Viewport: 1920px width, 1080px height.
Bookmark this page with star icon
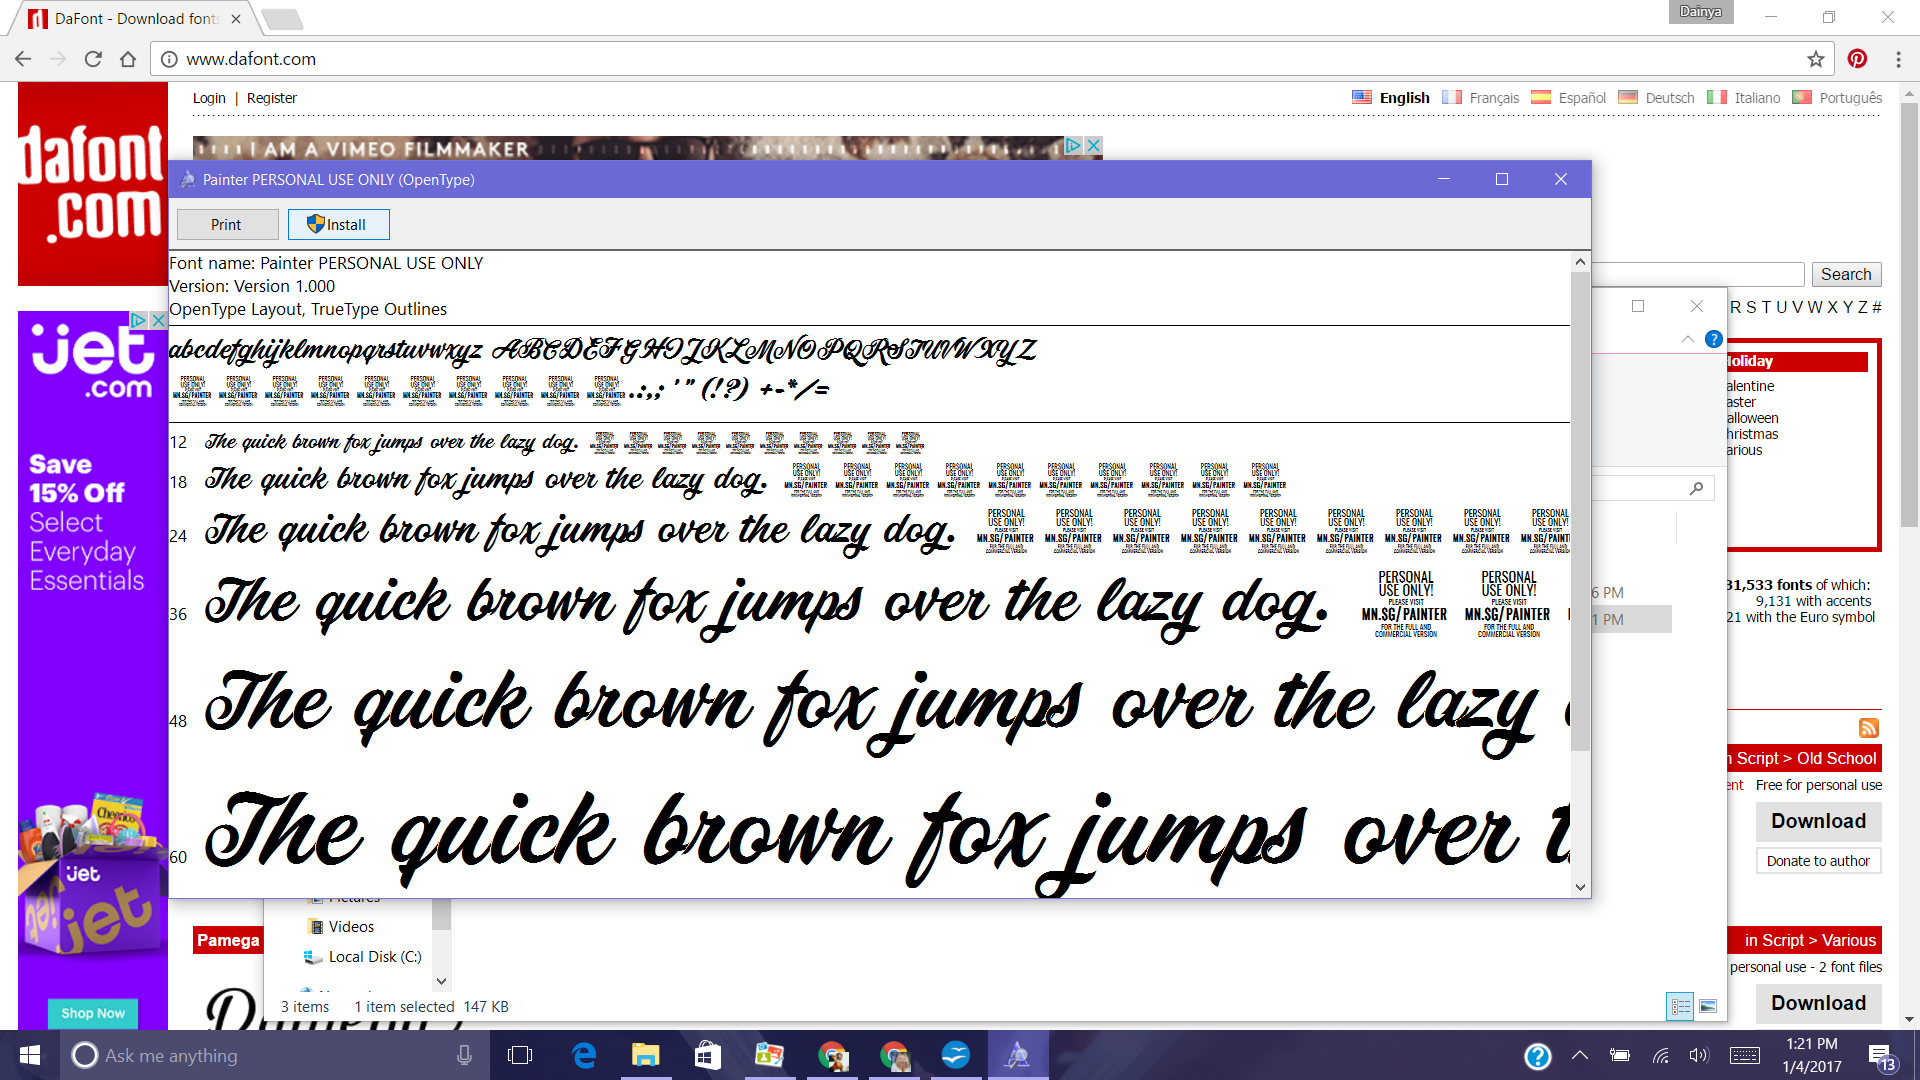1816,59
